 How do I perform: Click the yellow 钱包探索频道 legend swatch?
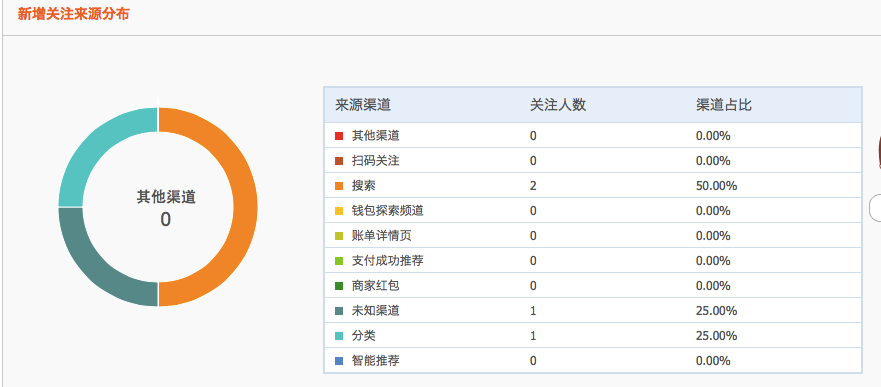339,211
